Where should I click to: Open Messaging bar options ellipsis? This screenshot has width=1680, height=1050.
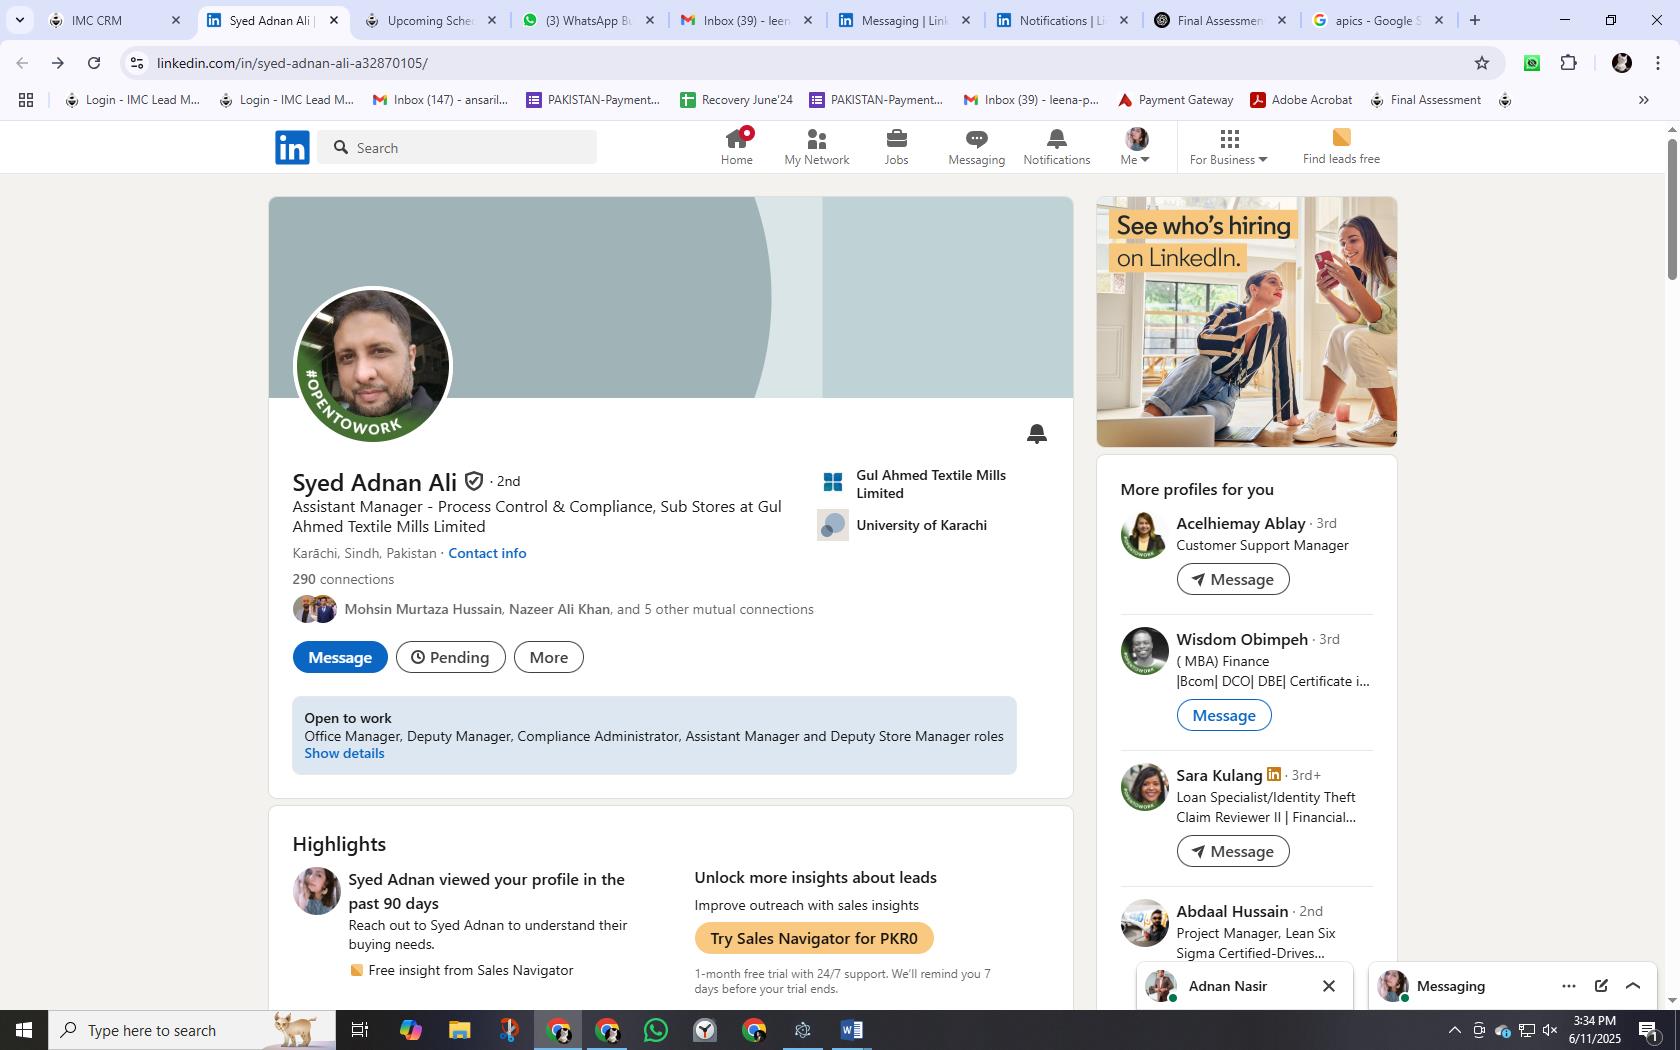click(x=1569, y=986)
